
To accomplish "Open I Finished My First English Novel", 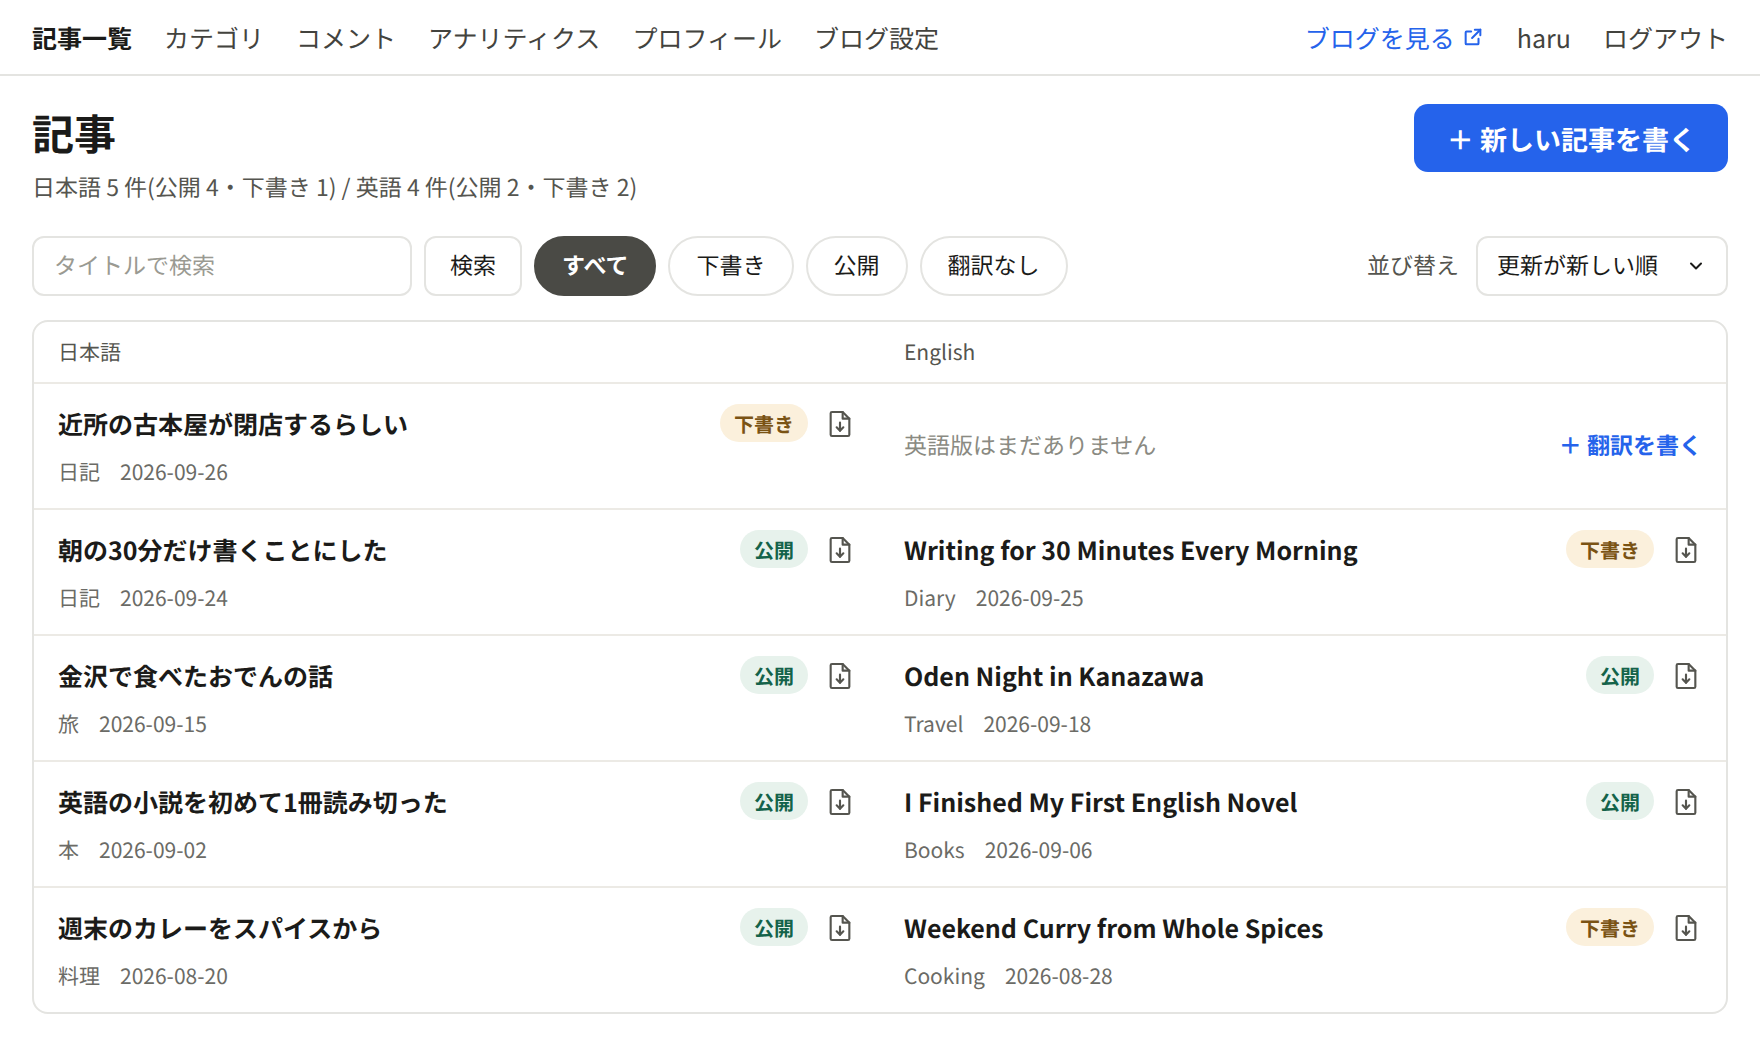I will click(x=1100, y=803).
